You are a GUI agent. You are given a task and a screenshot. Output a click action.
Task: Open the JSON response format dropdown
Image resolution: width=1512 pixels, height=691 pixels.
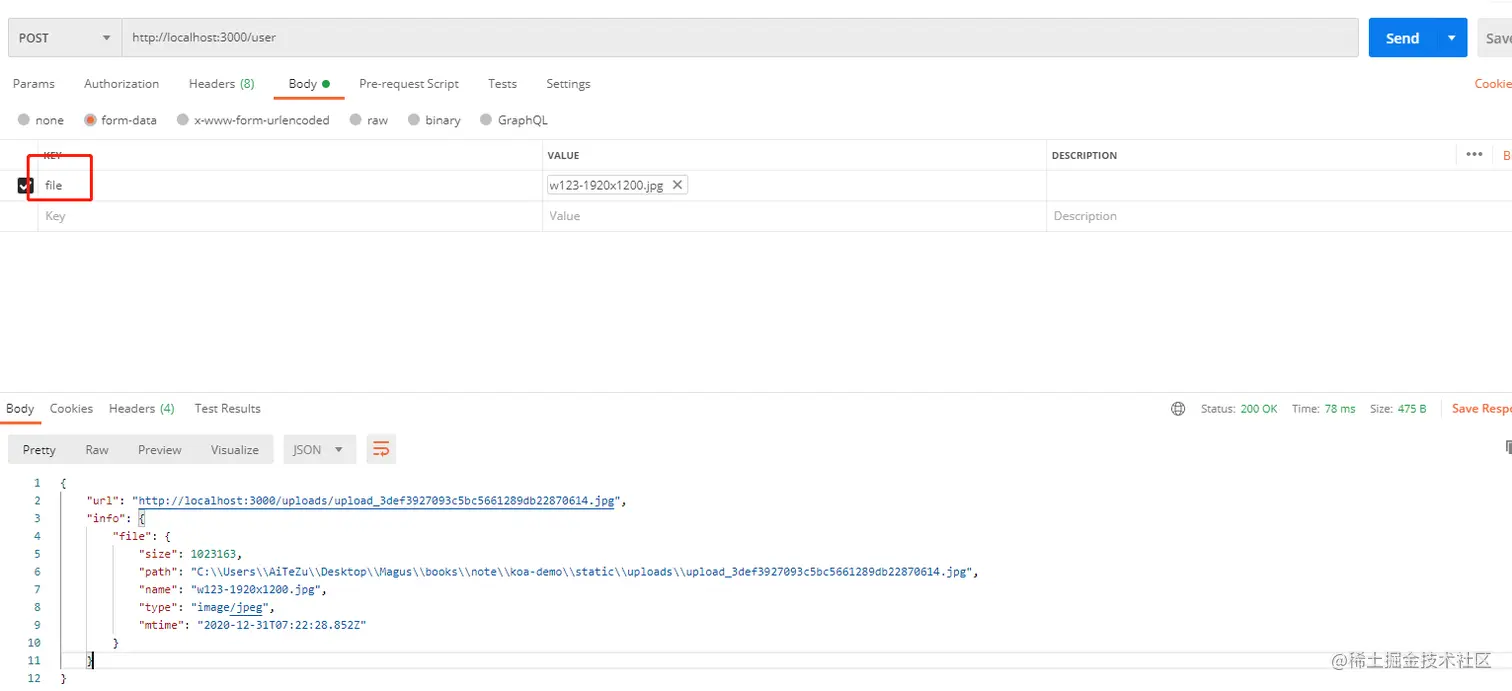[319, 450]
